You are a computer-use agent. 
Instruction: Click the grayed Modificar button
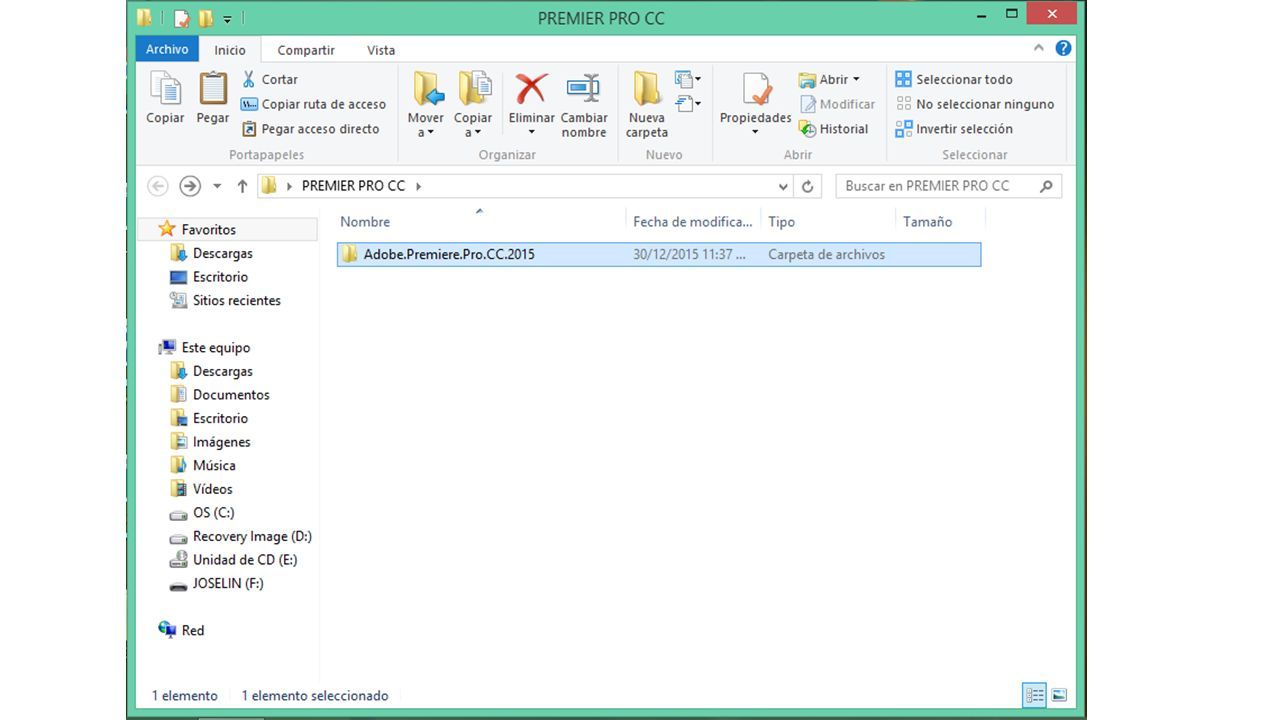tap(837, 104)
